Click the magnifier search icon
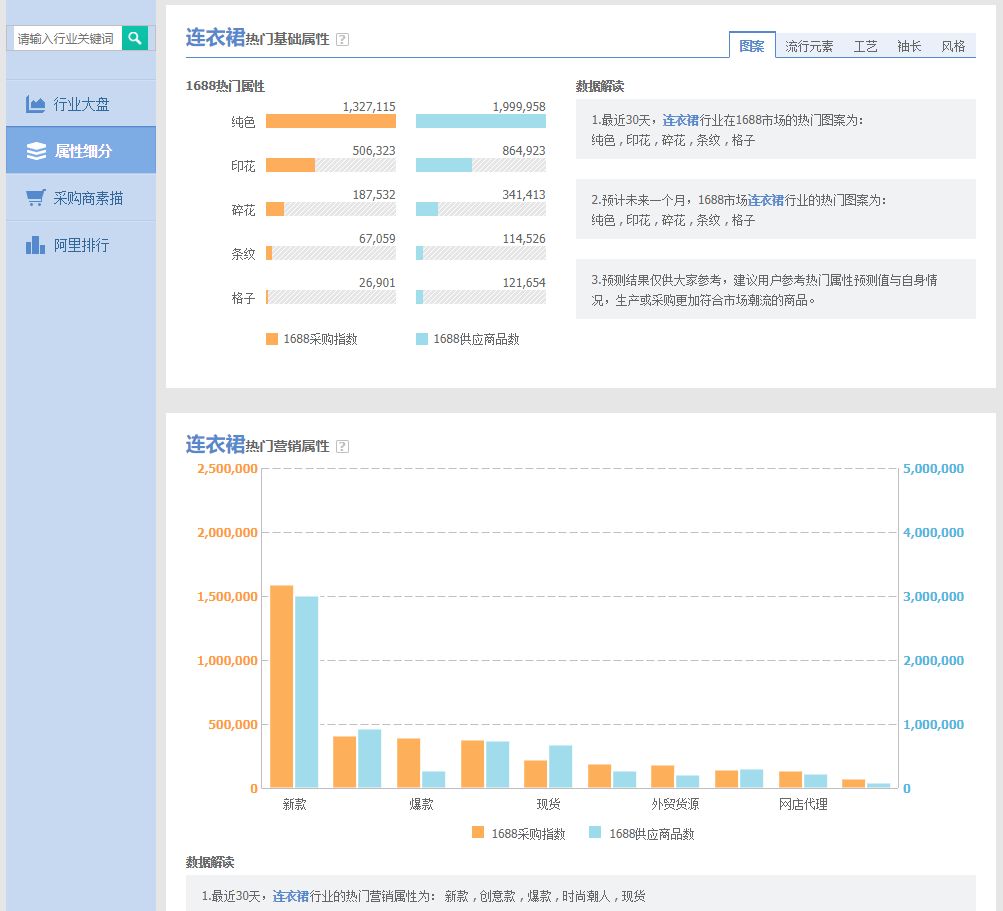The image size is (1003, 911). [x=135, y=37]
